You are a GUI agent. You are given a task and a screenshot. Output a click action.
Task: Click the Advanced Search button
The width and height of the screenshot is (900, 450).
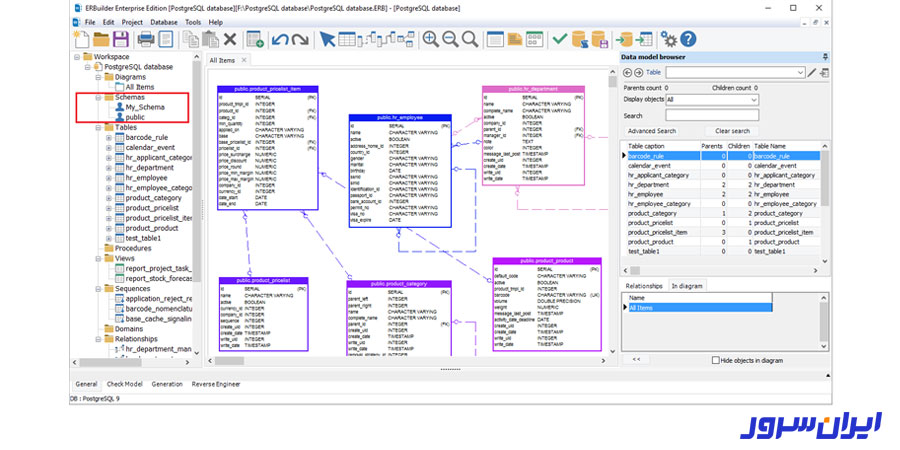(x=651, y=131)
